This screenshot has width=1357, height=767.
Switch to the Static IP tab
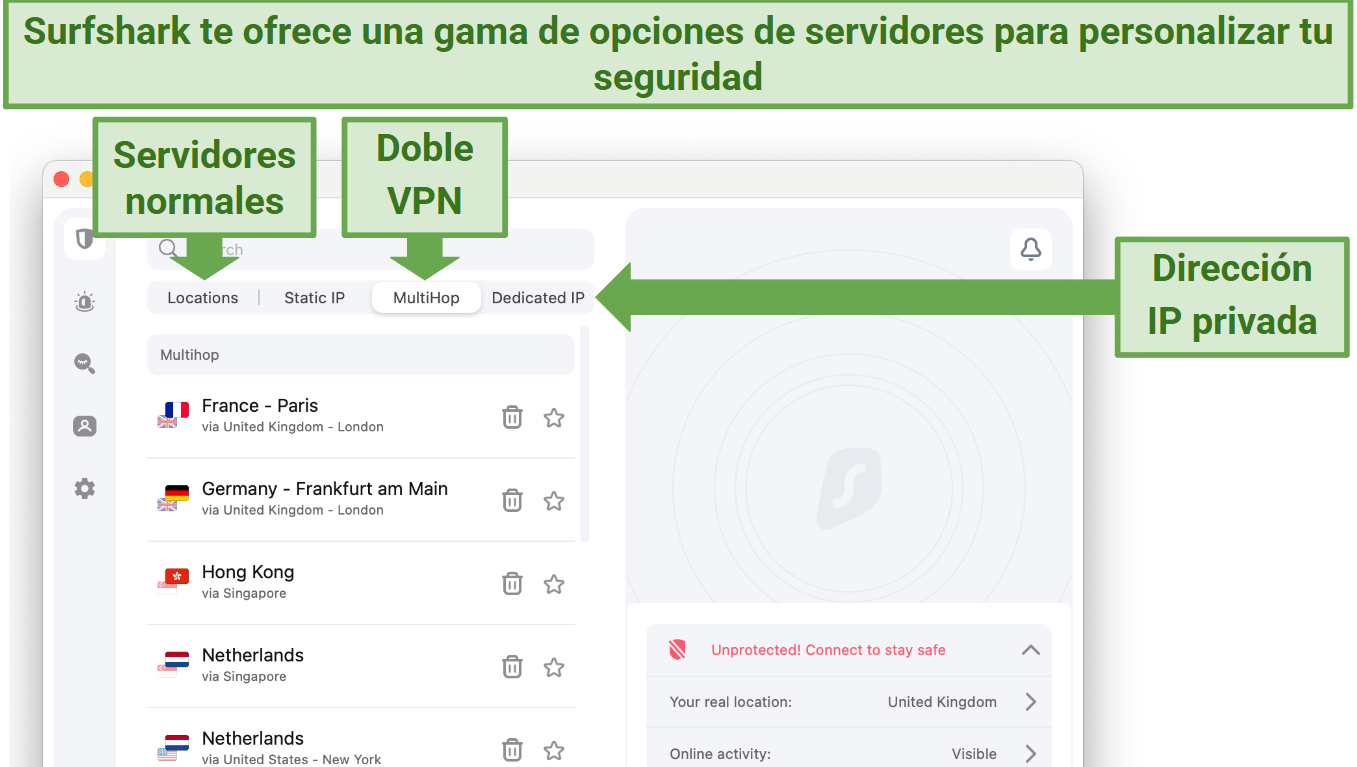click(314, 298)
